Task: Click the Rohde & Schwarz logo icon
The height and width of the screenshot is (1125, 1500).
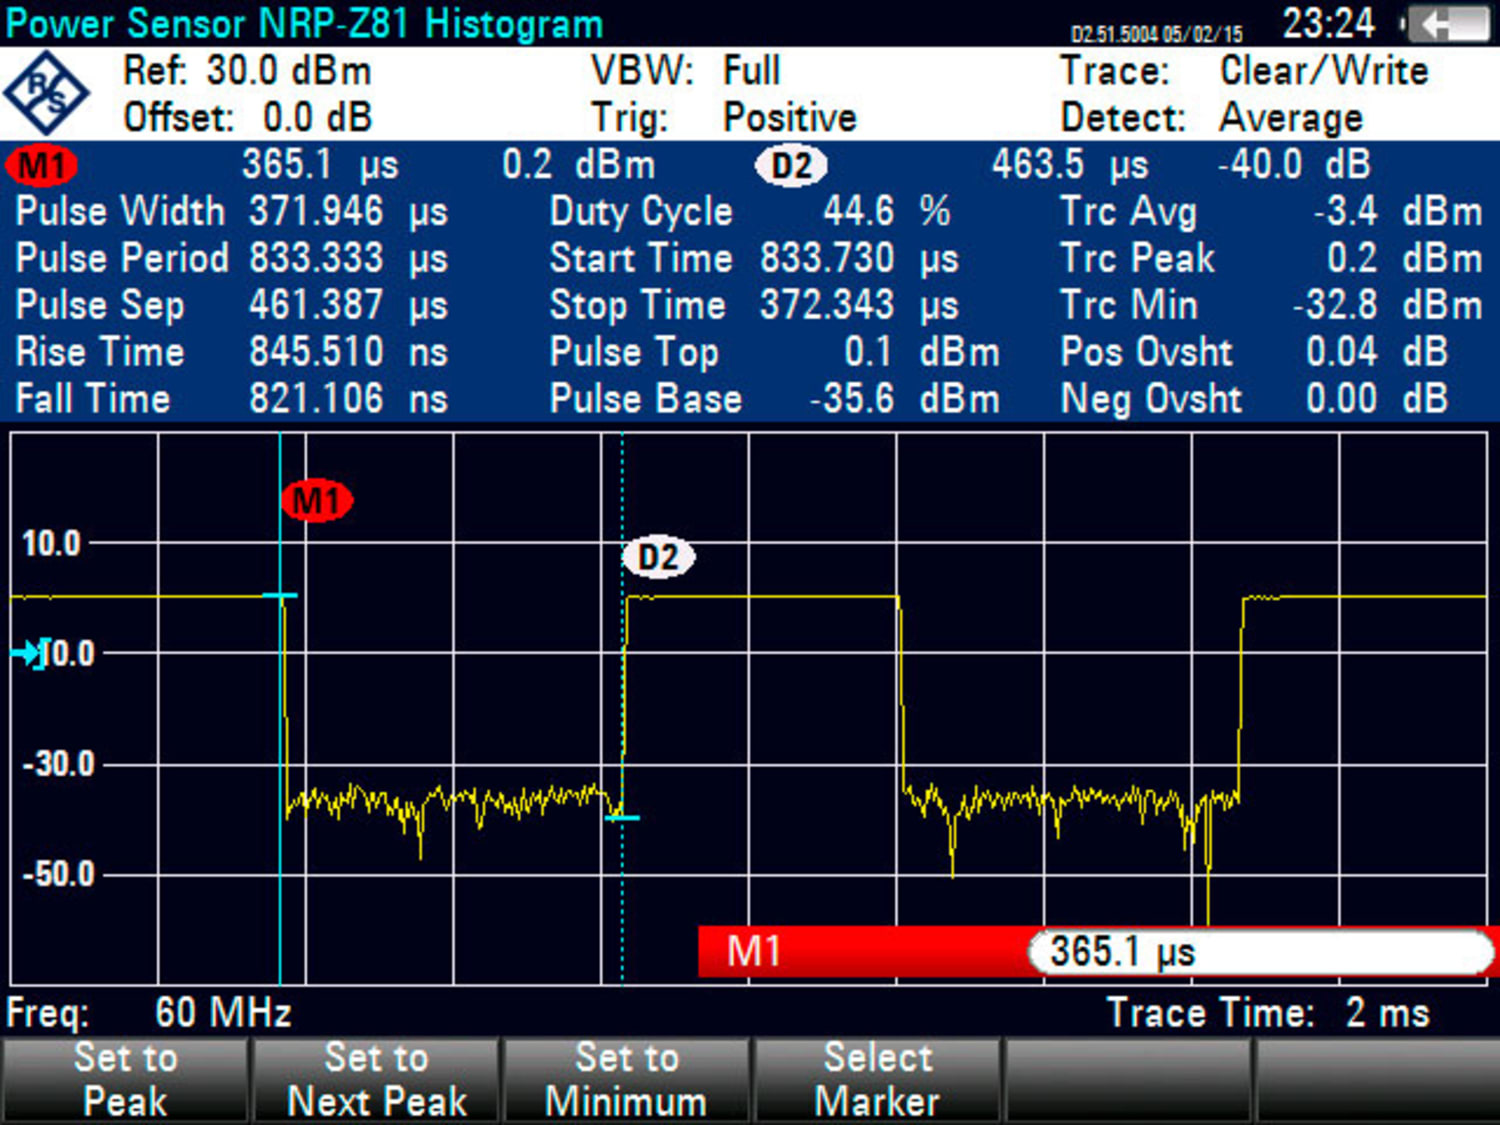Action: tap(49, 93)
